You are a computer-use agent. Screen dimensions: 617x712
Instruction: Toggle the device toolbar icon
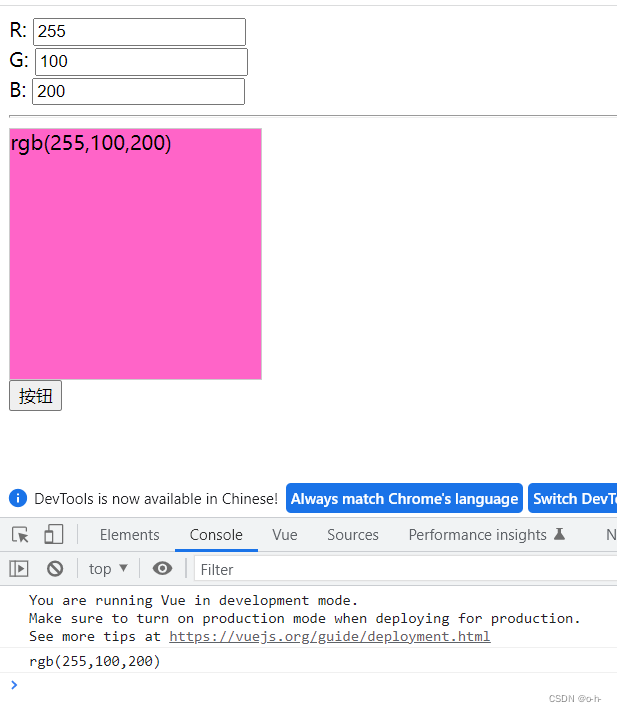pos(54,534)
